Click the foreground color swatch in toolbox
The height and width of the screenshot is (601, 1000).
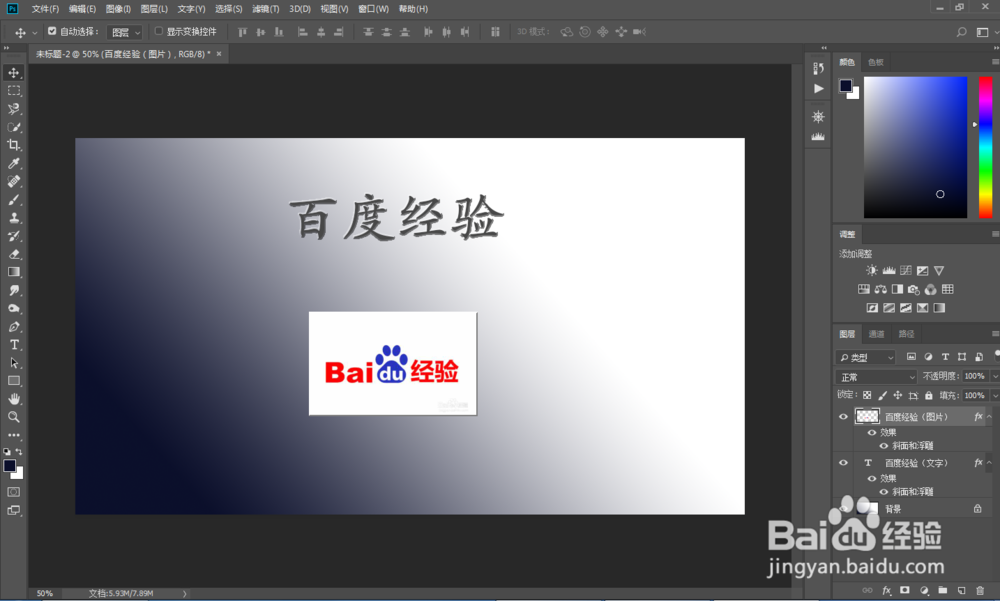tap(10, 466)
